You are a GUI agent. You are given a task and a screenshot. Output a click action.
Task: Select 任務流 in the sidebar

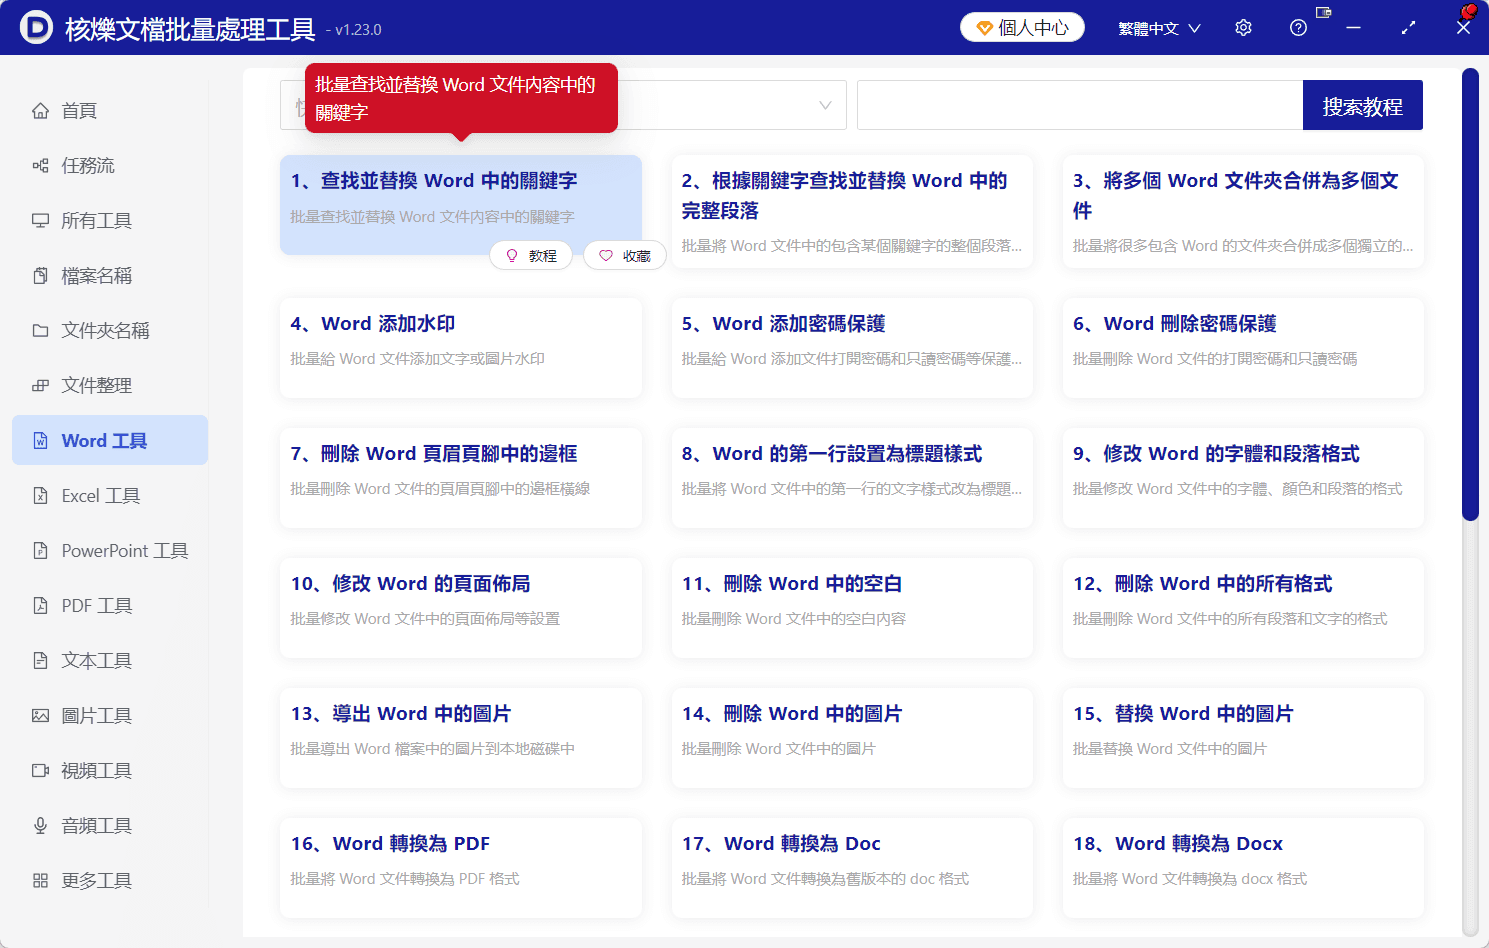click(110, 166)
